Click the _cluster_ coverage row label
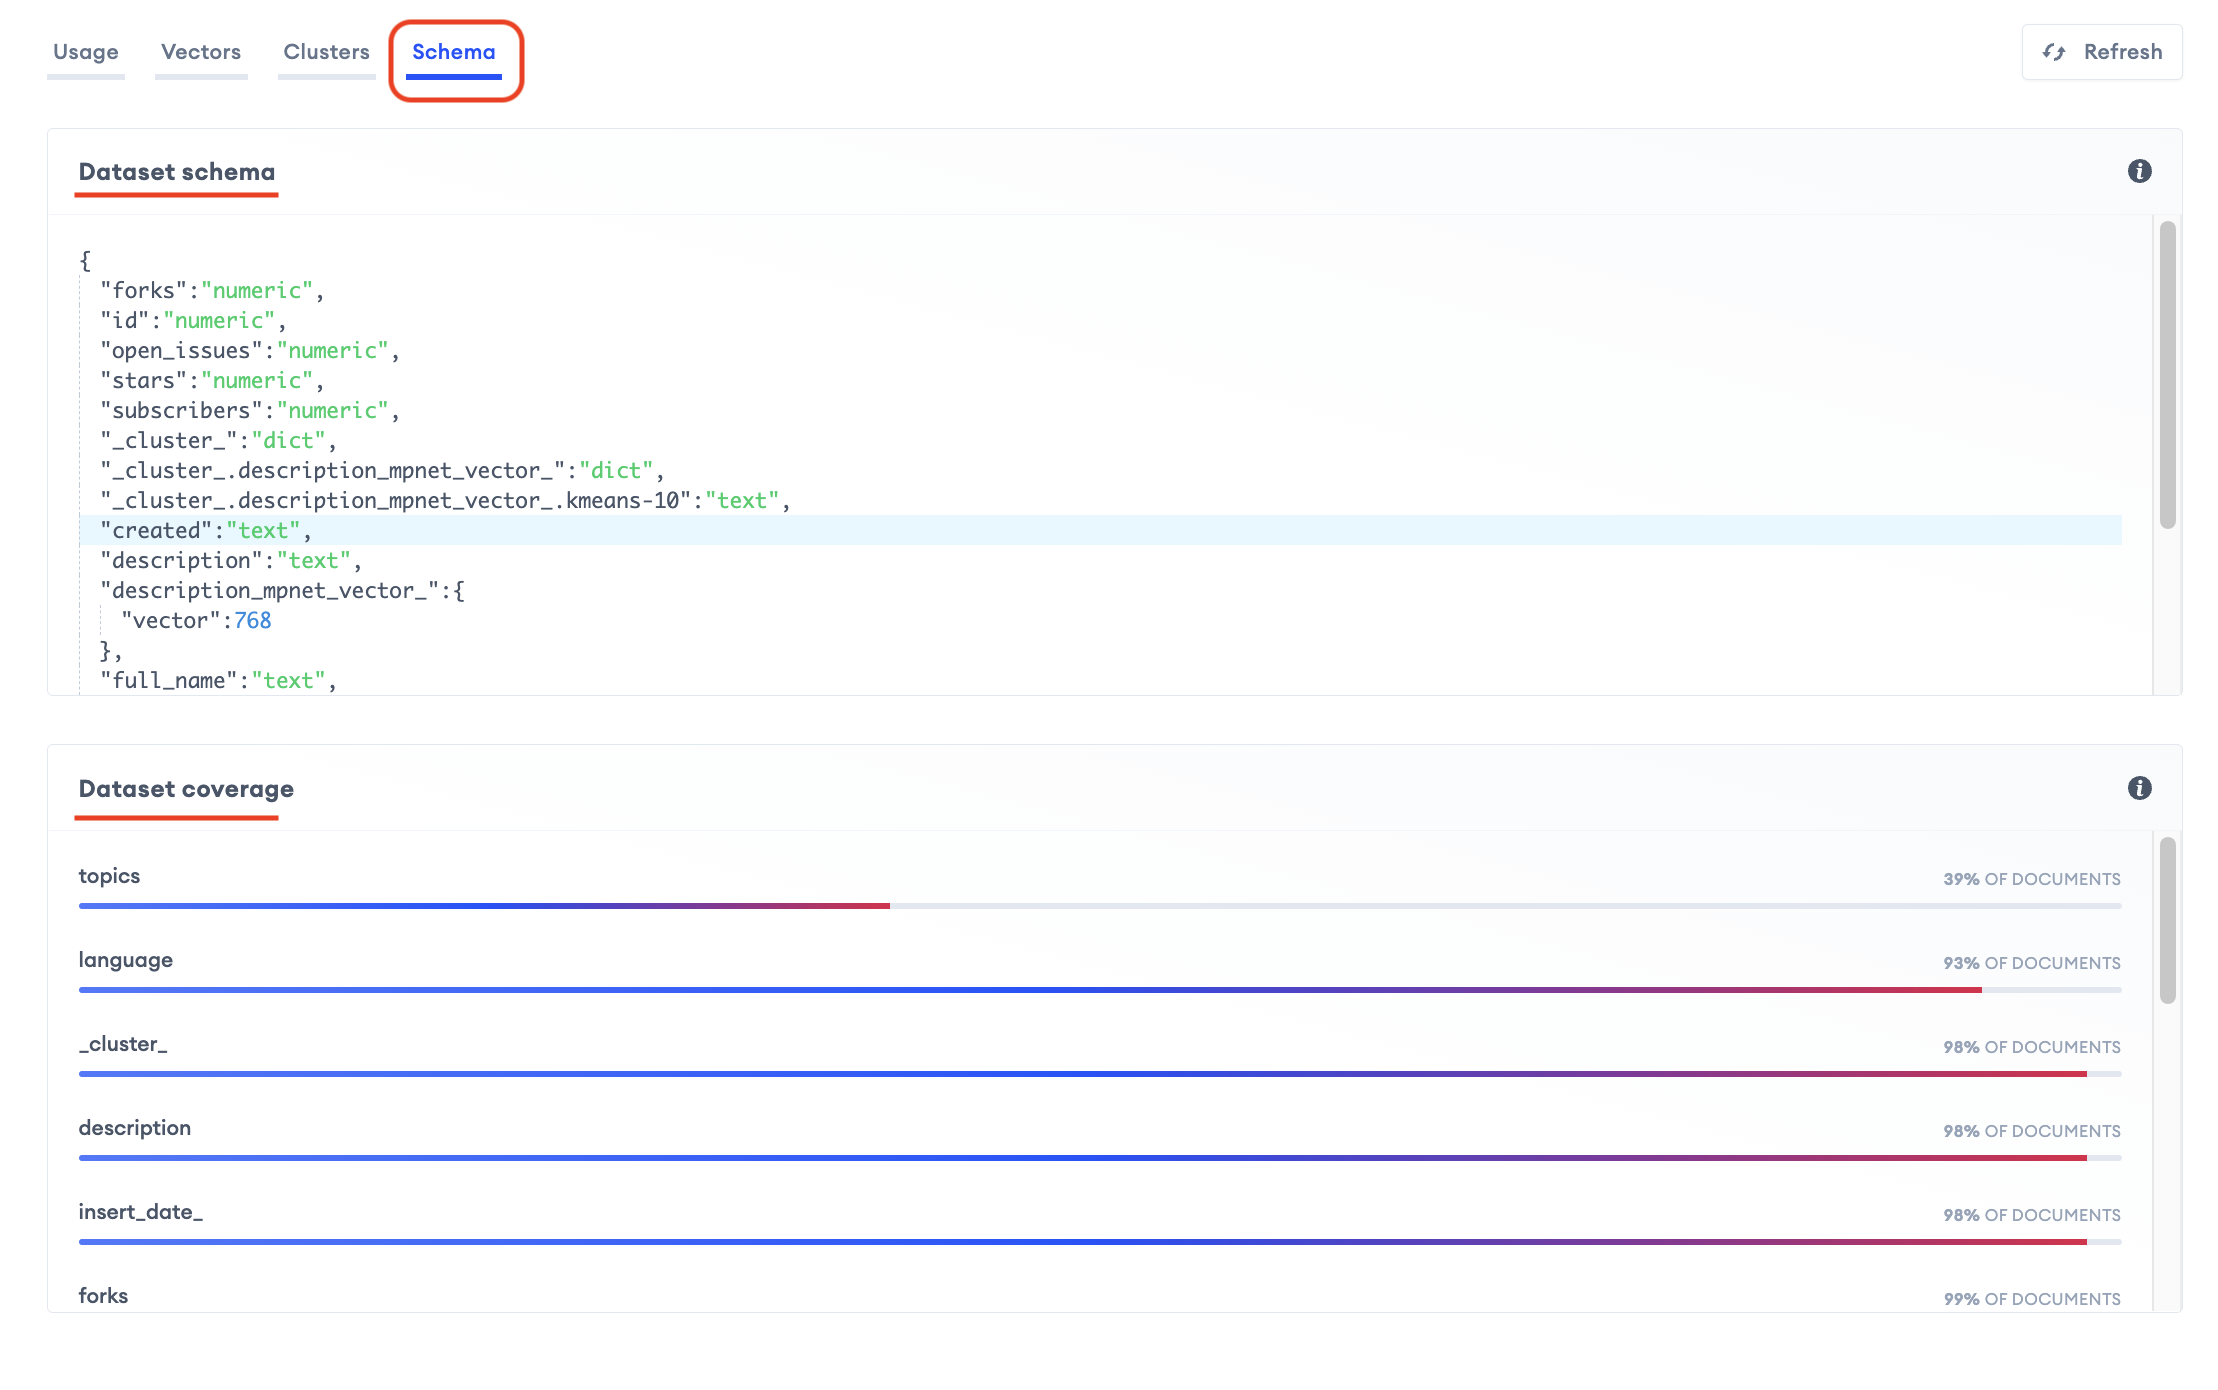The image size is (2218, 1390). tap(123, 1044)
